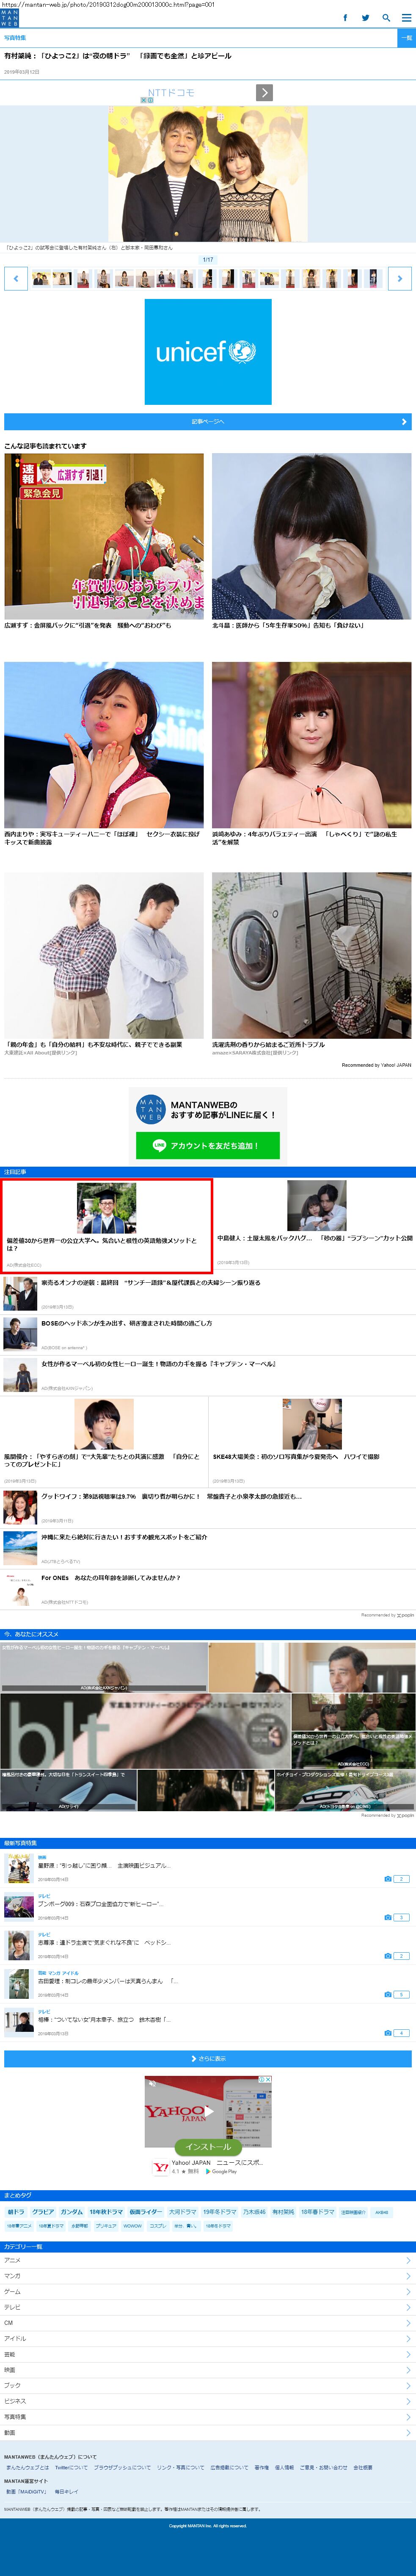Open the 西内まりや キューティーハニー article
The image size is (416, 2576).
pyautogui.click(x=104, y=754)
